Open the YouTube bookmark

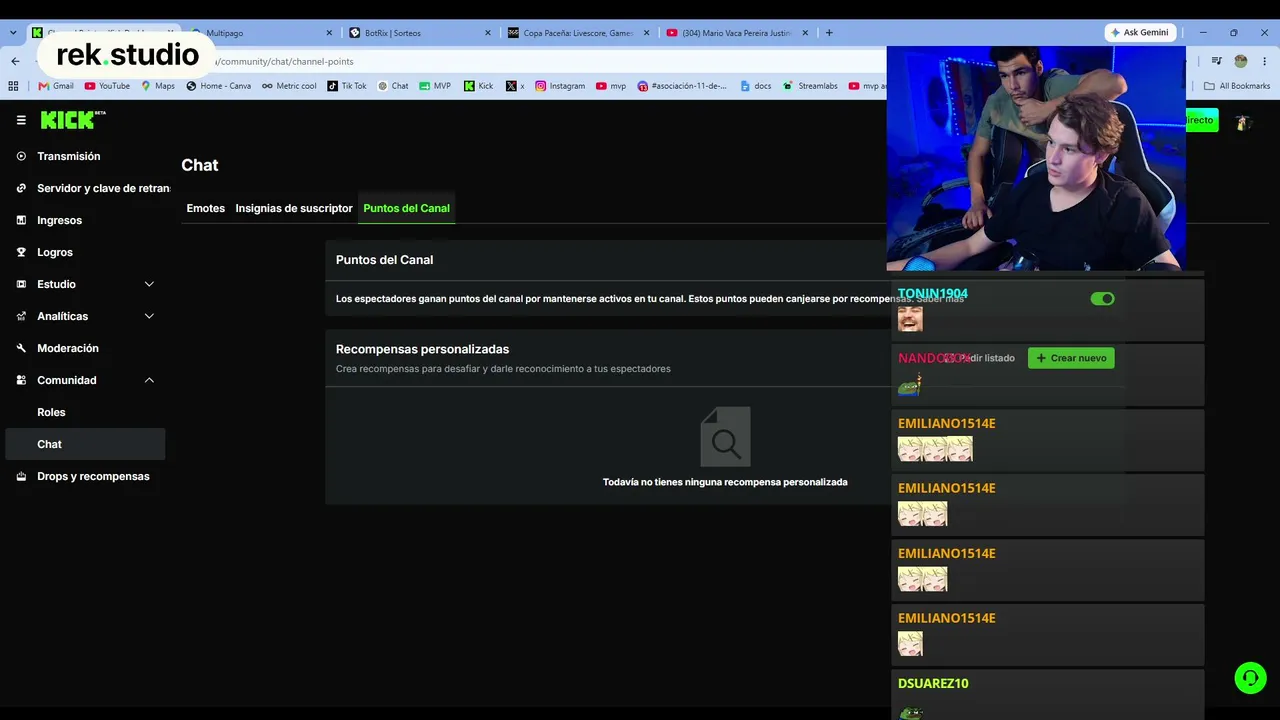click(x=108, y=86)
